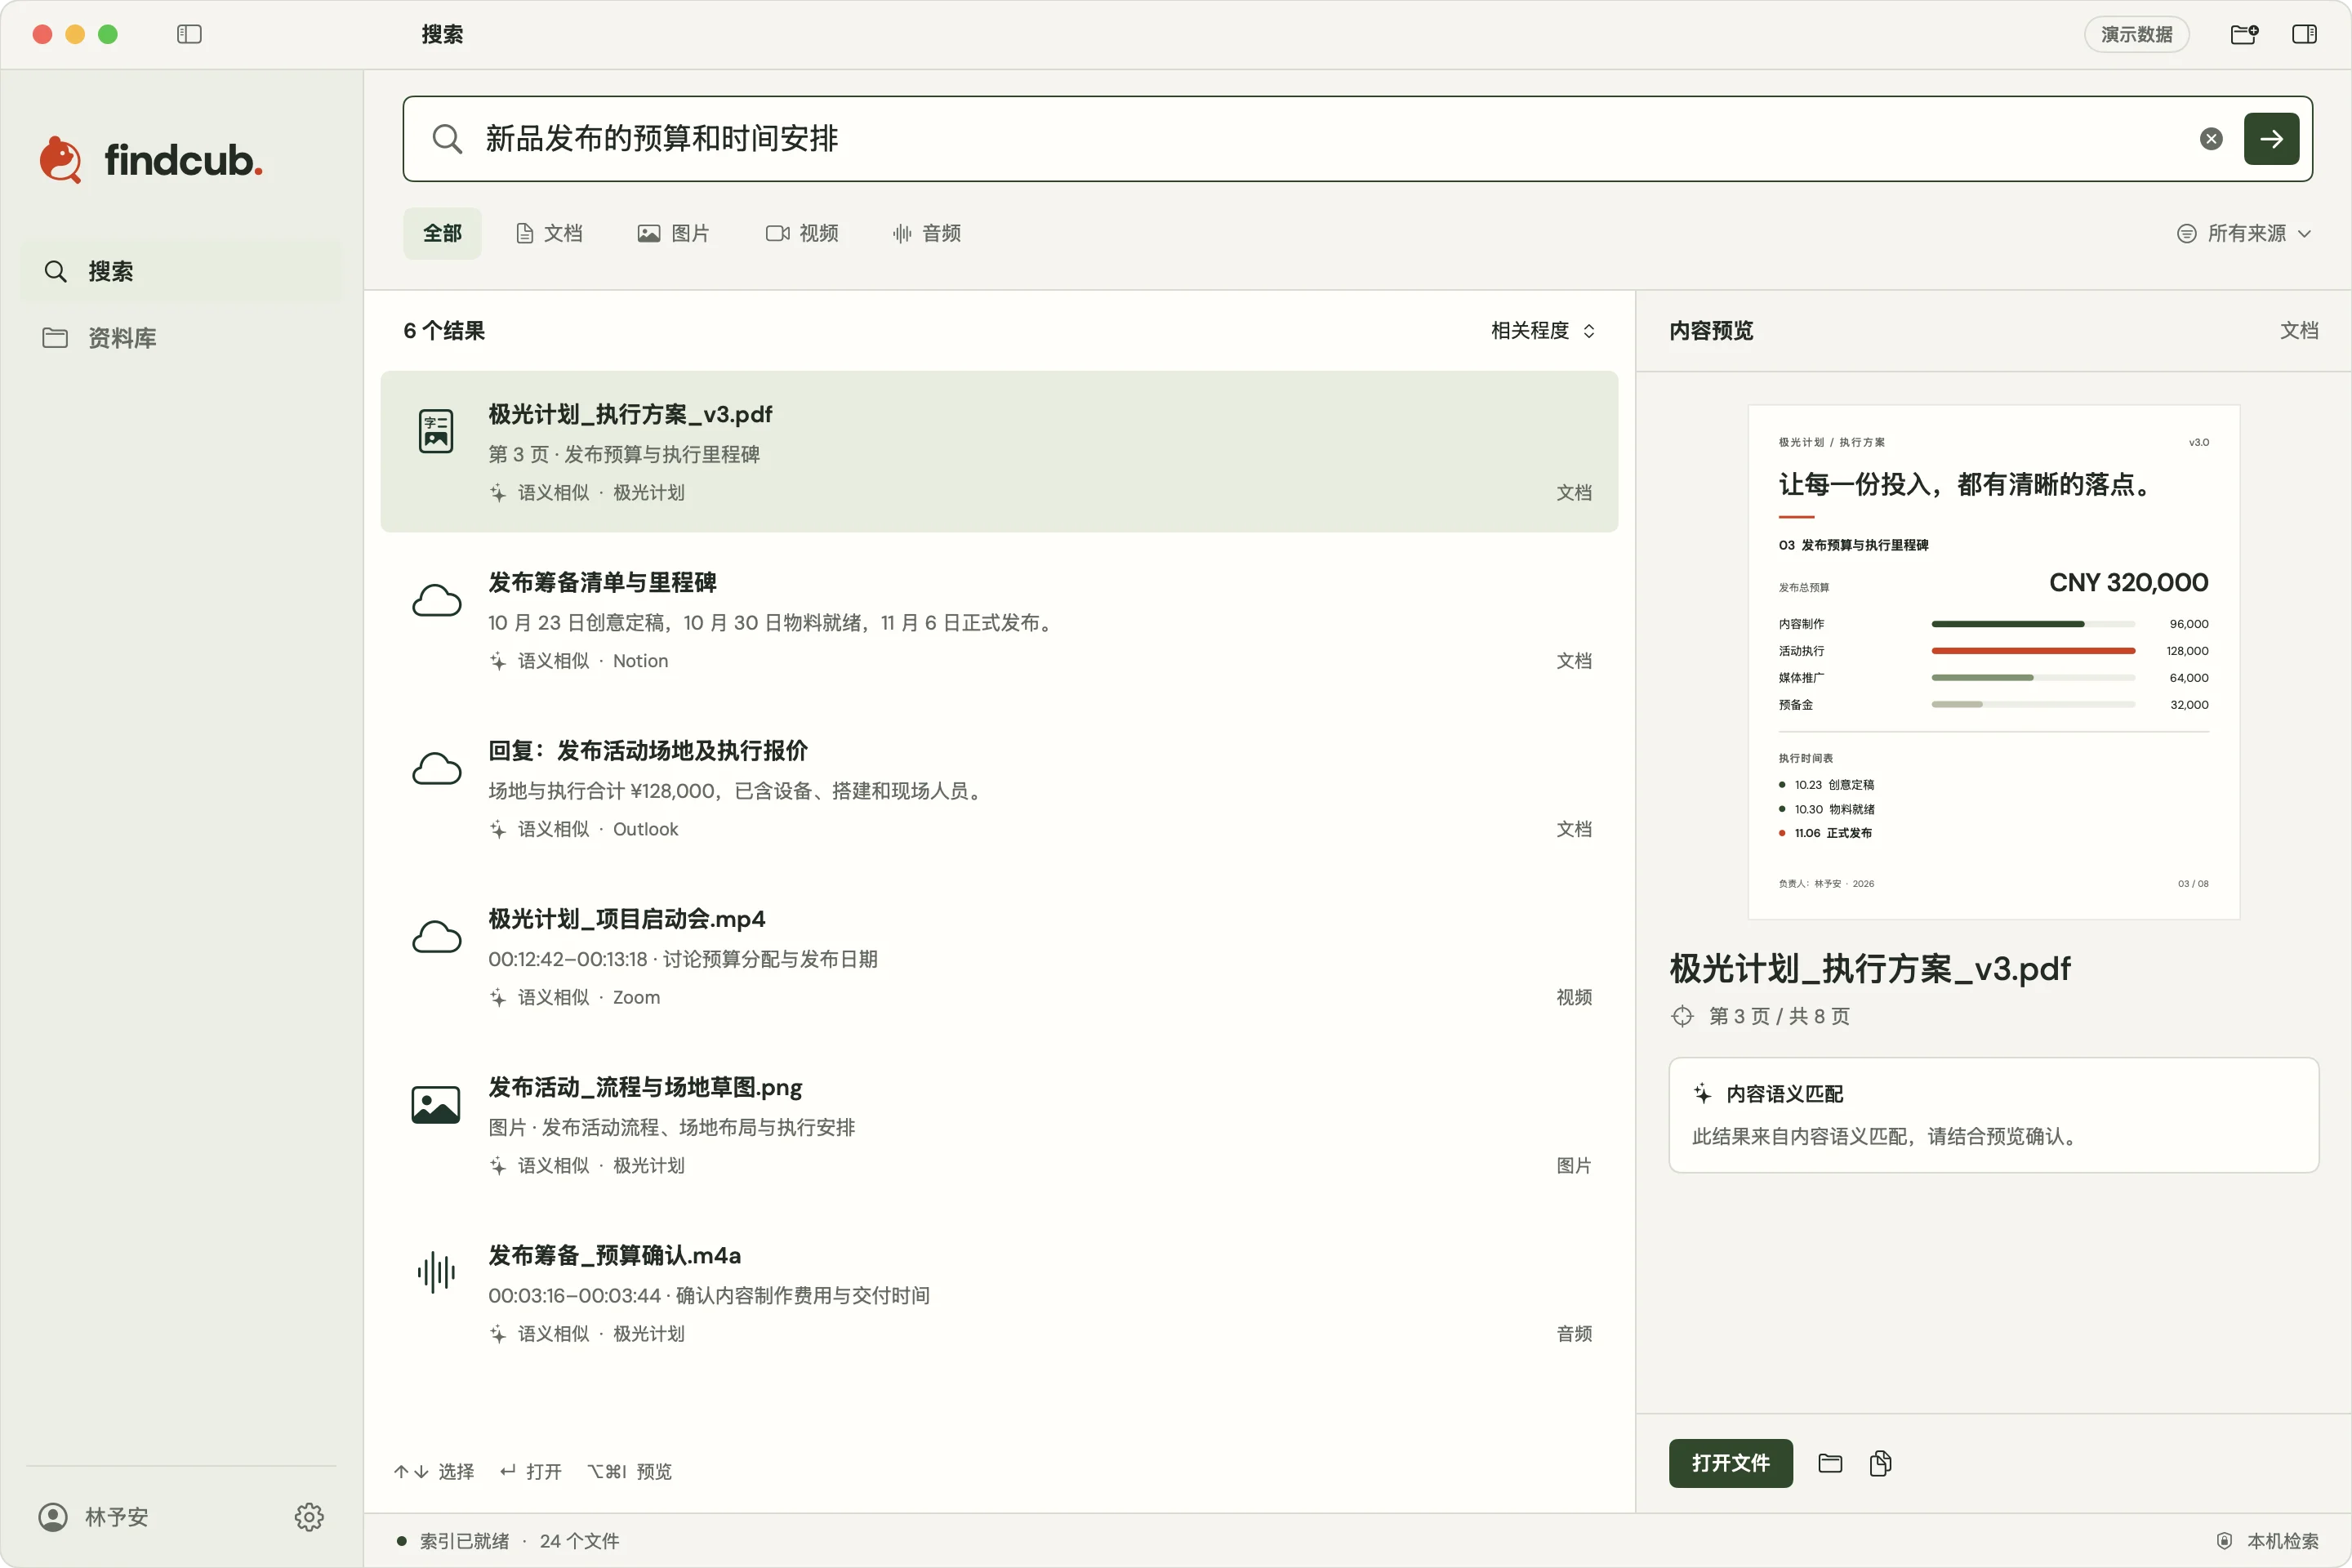Select result 极光计划_执行方案_v3.pdf

[999, 452]
